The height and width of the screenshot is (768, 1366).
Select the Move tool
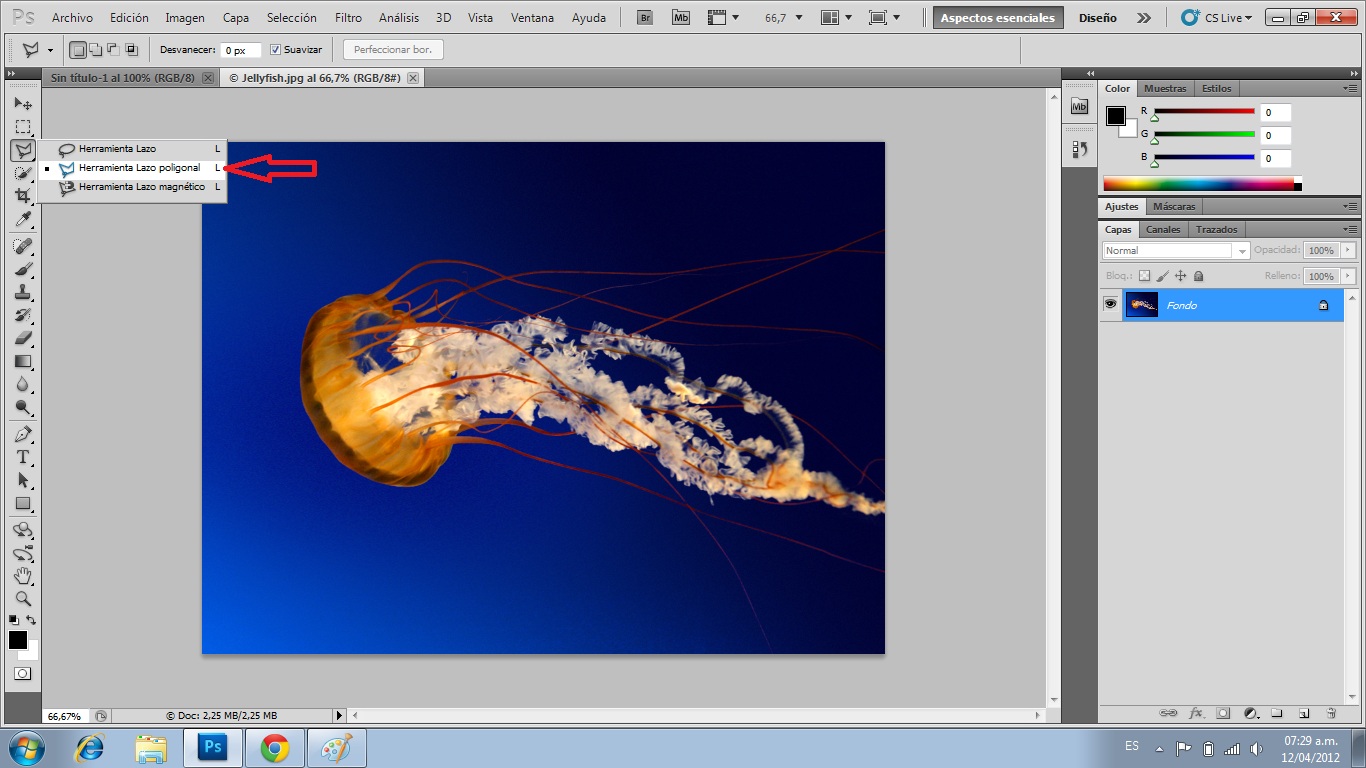coord(22,103)
